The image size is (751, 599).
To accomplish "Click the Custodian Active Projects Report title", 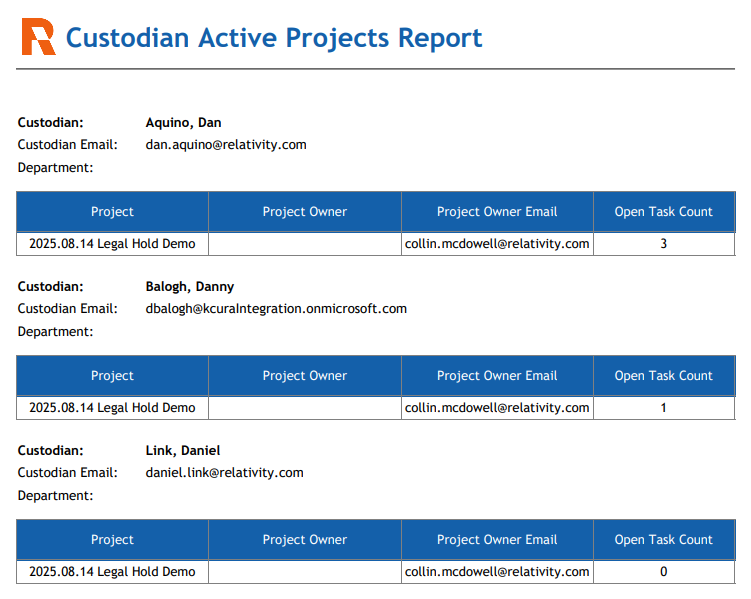I will (x=273, y=38).
